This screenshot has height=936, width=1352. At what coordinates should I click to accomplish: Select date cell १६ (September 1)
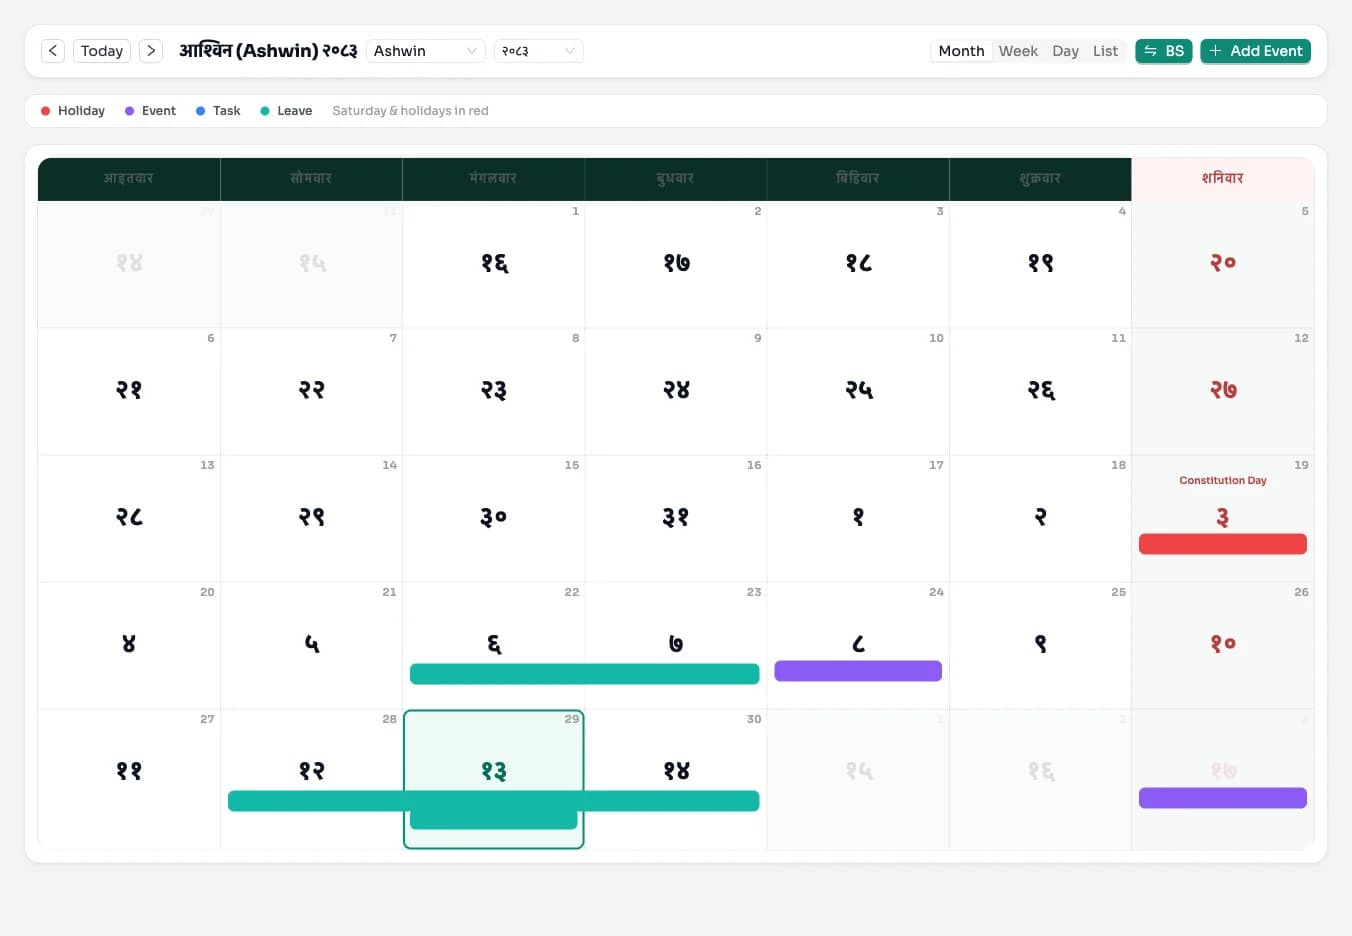pos(493,264)
